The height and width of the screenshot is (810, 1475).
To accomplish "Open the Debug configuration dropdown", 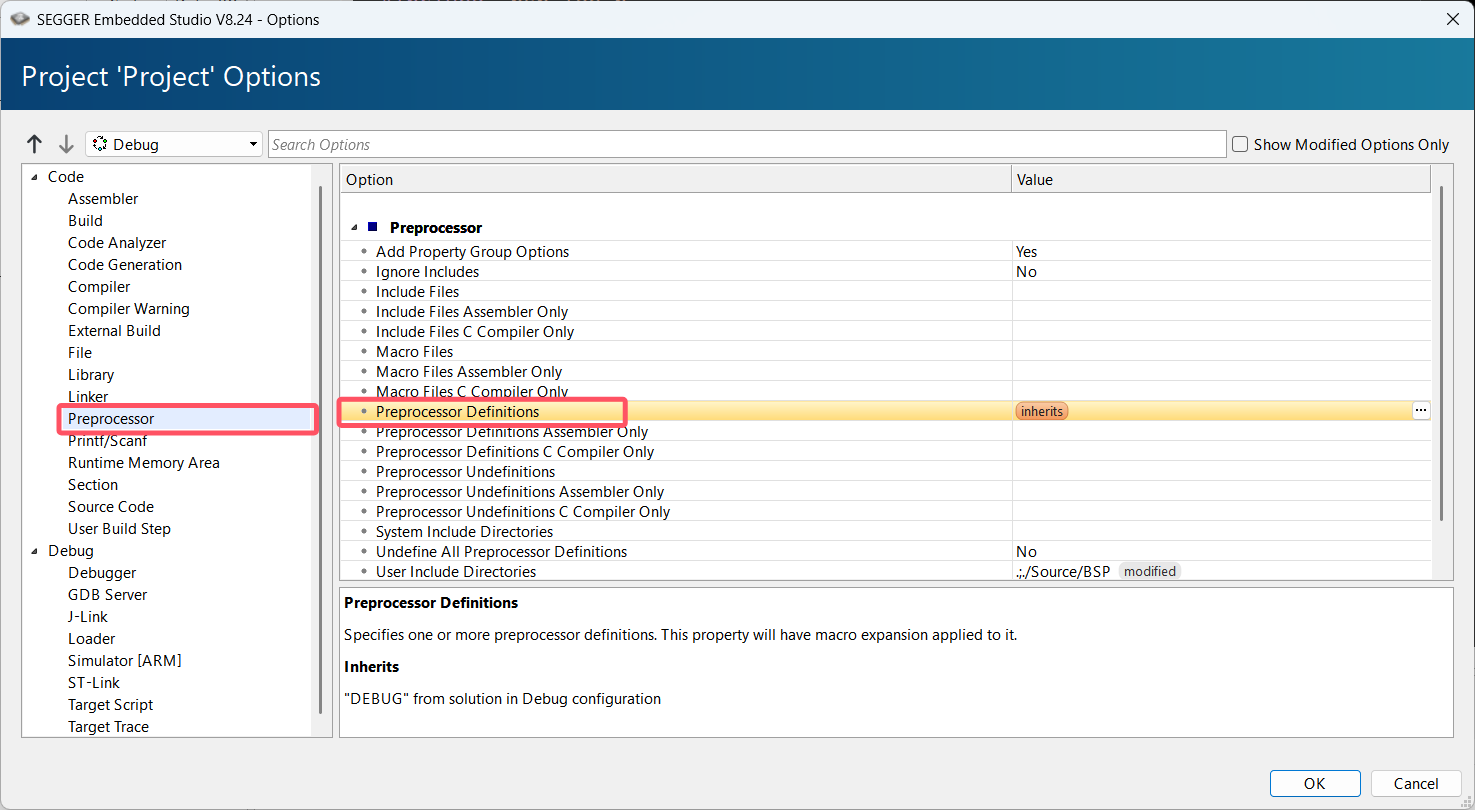I will [x=174, y=144].
